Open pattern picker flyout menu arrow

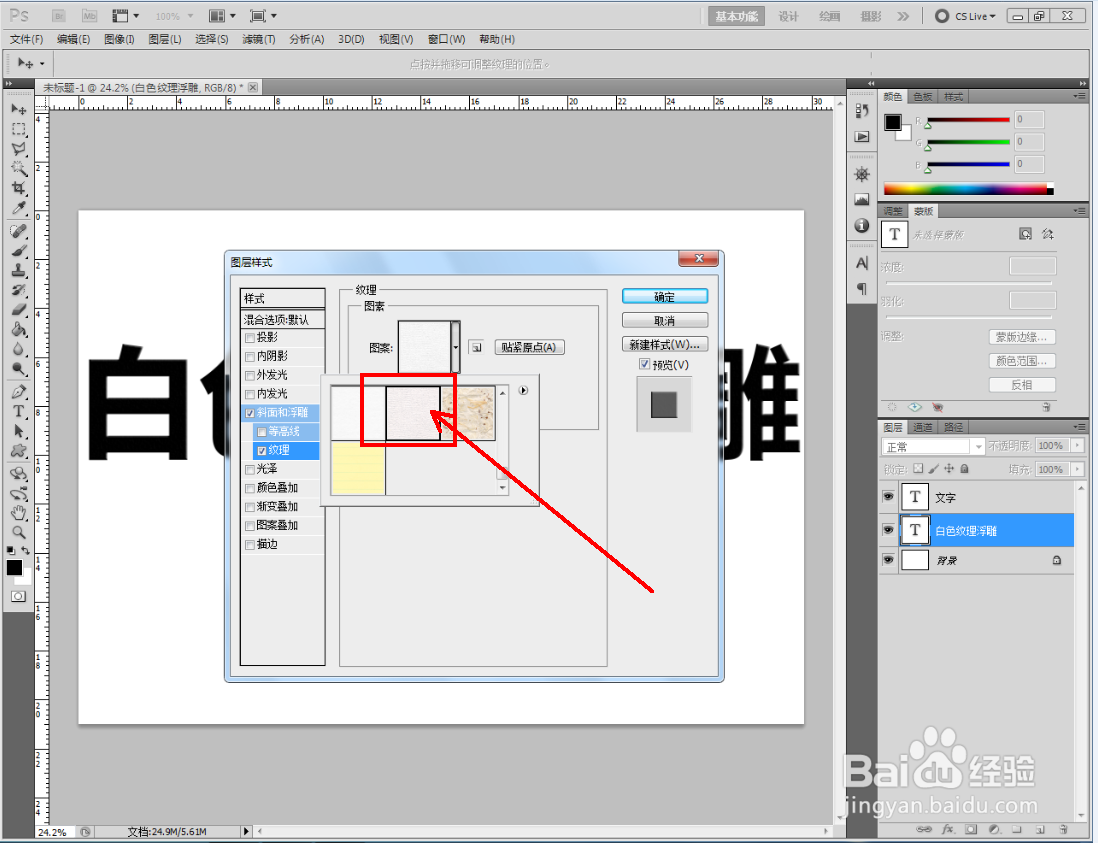523,391
